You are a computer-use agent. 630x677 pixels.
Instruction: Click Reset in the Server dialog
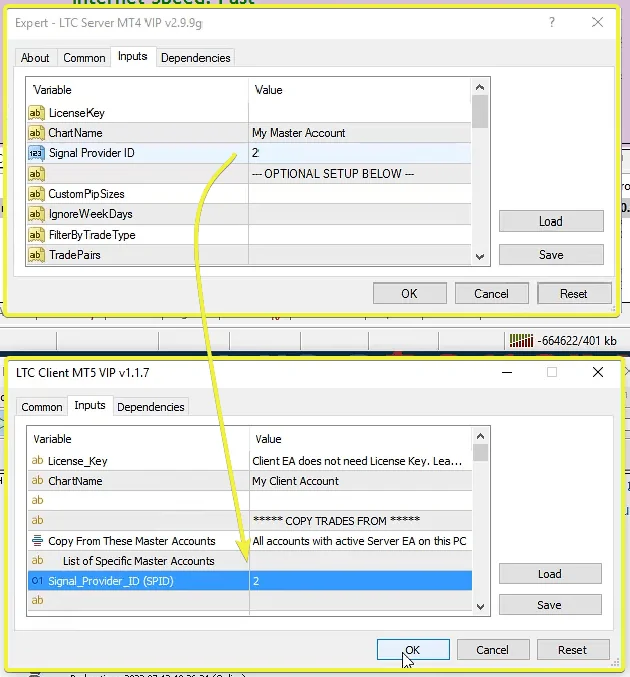(x=574, y=294)
